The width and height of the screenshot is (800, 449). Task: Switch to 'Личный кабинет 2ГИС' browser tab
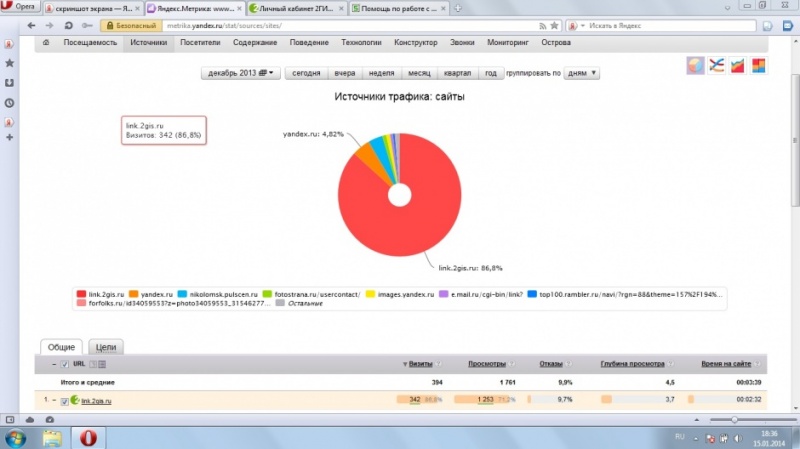[296, 8]
